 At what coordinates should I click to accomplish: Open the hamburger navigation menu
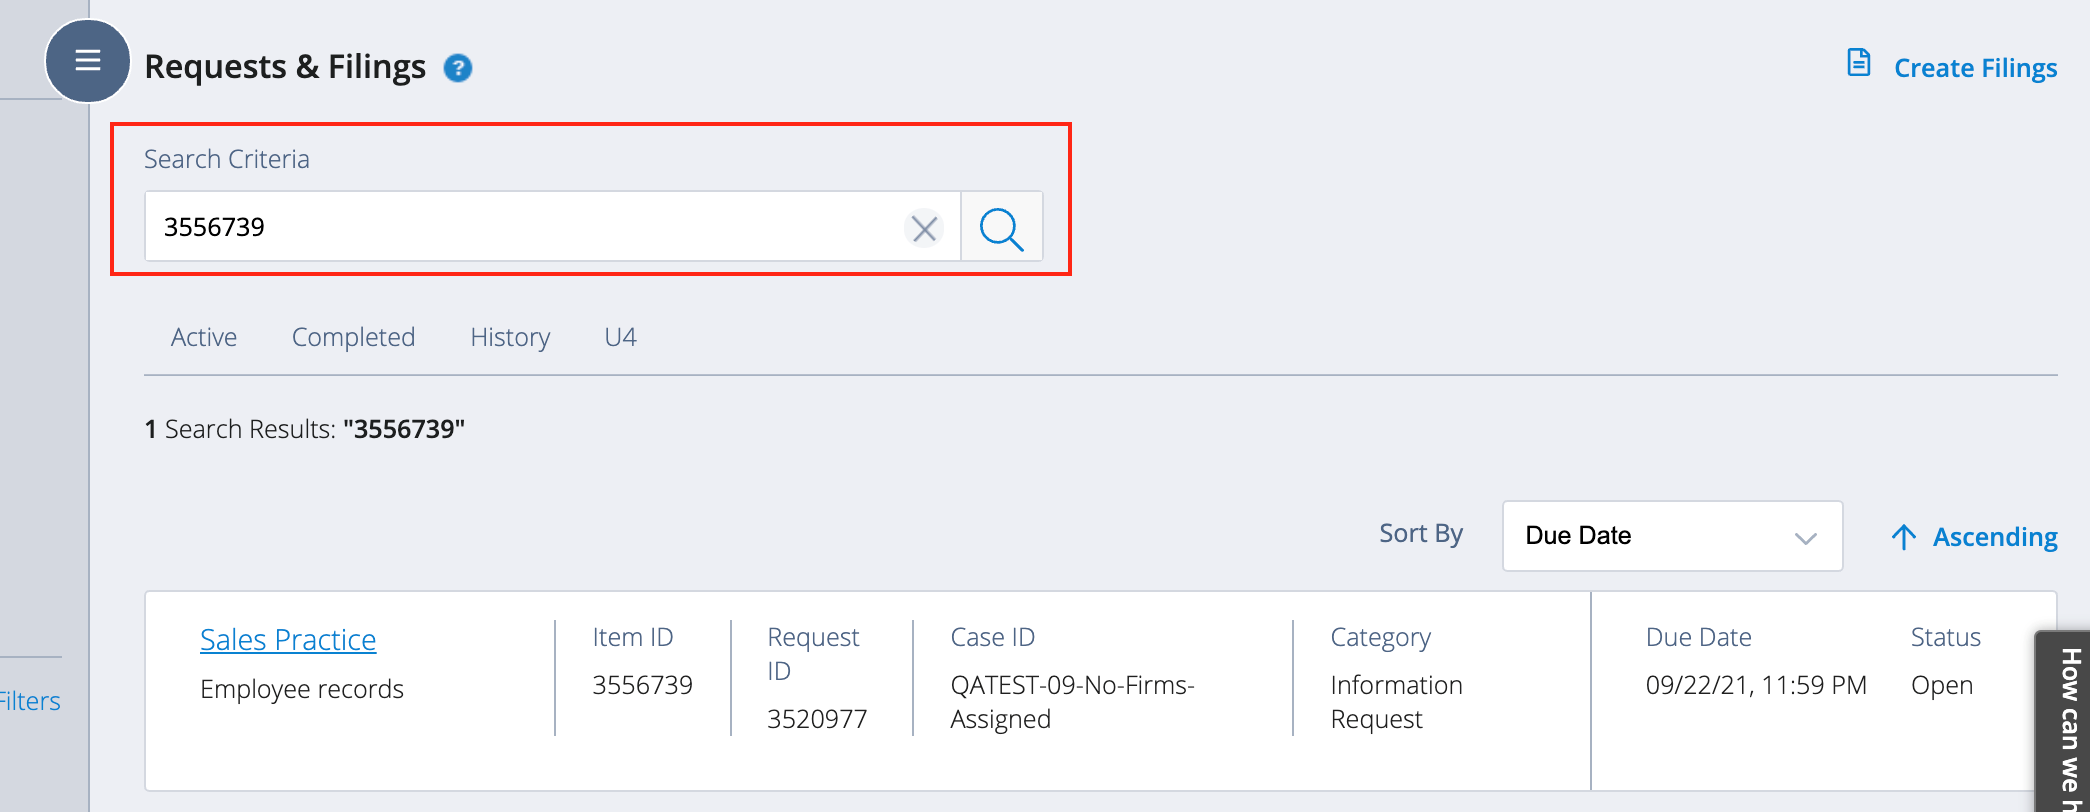(87, 60)
